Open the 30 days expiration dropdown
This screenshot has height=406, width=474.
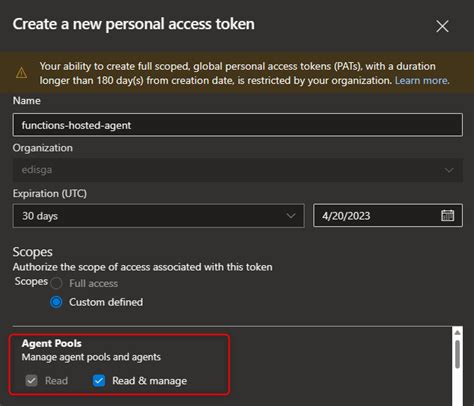click(159, 216)
